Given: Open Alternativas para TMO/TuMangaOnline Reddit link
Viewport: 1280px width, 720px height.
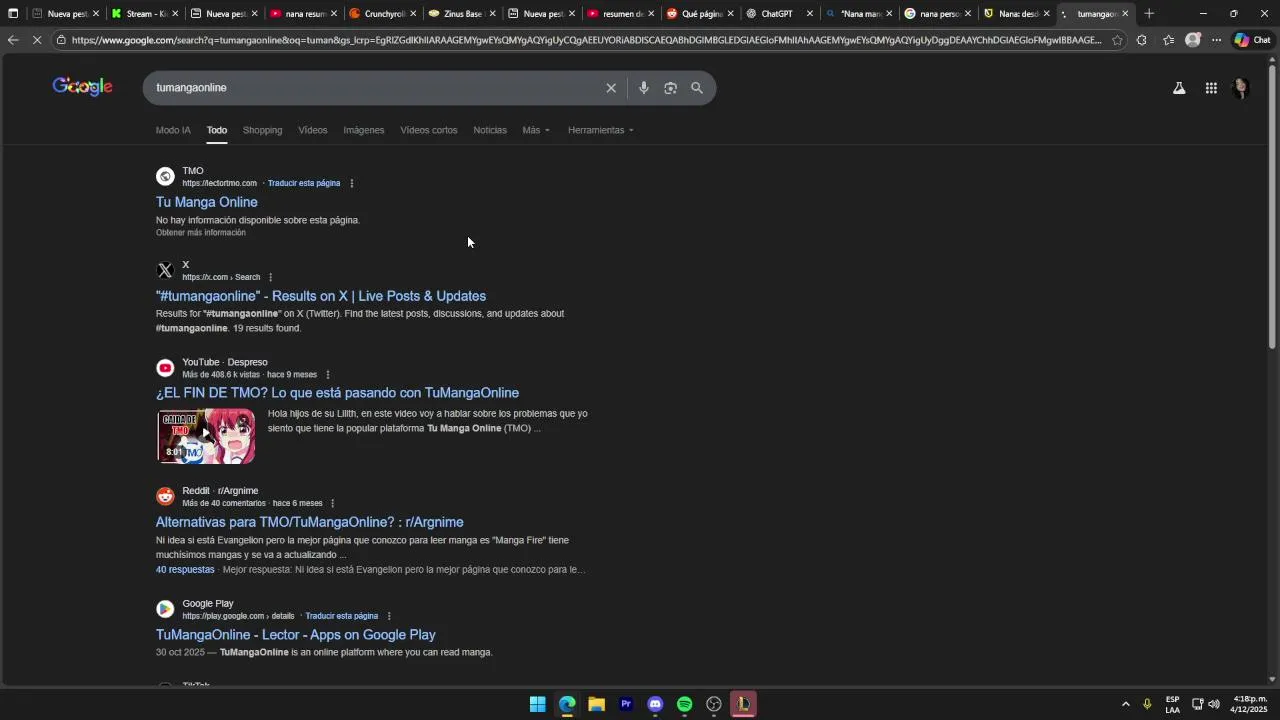Looking at the screenshot, I should (310, 522).
